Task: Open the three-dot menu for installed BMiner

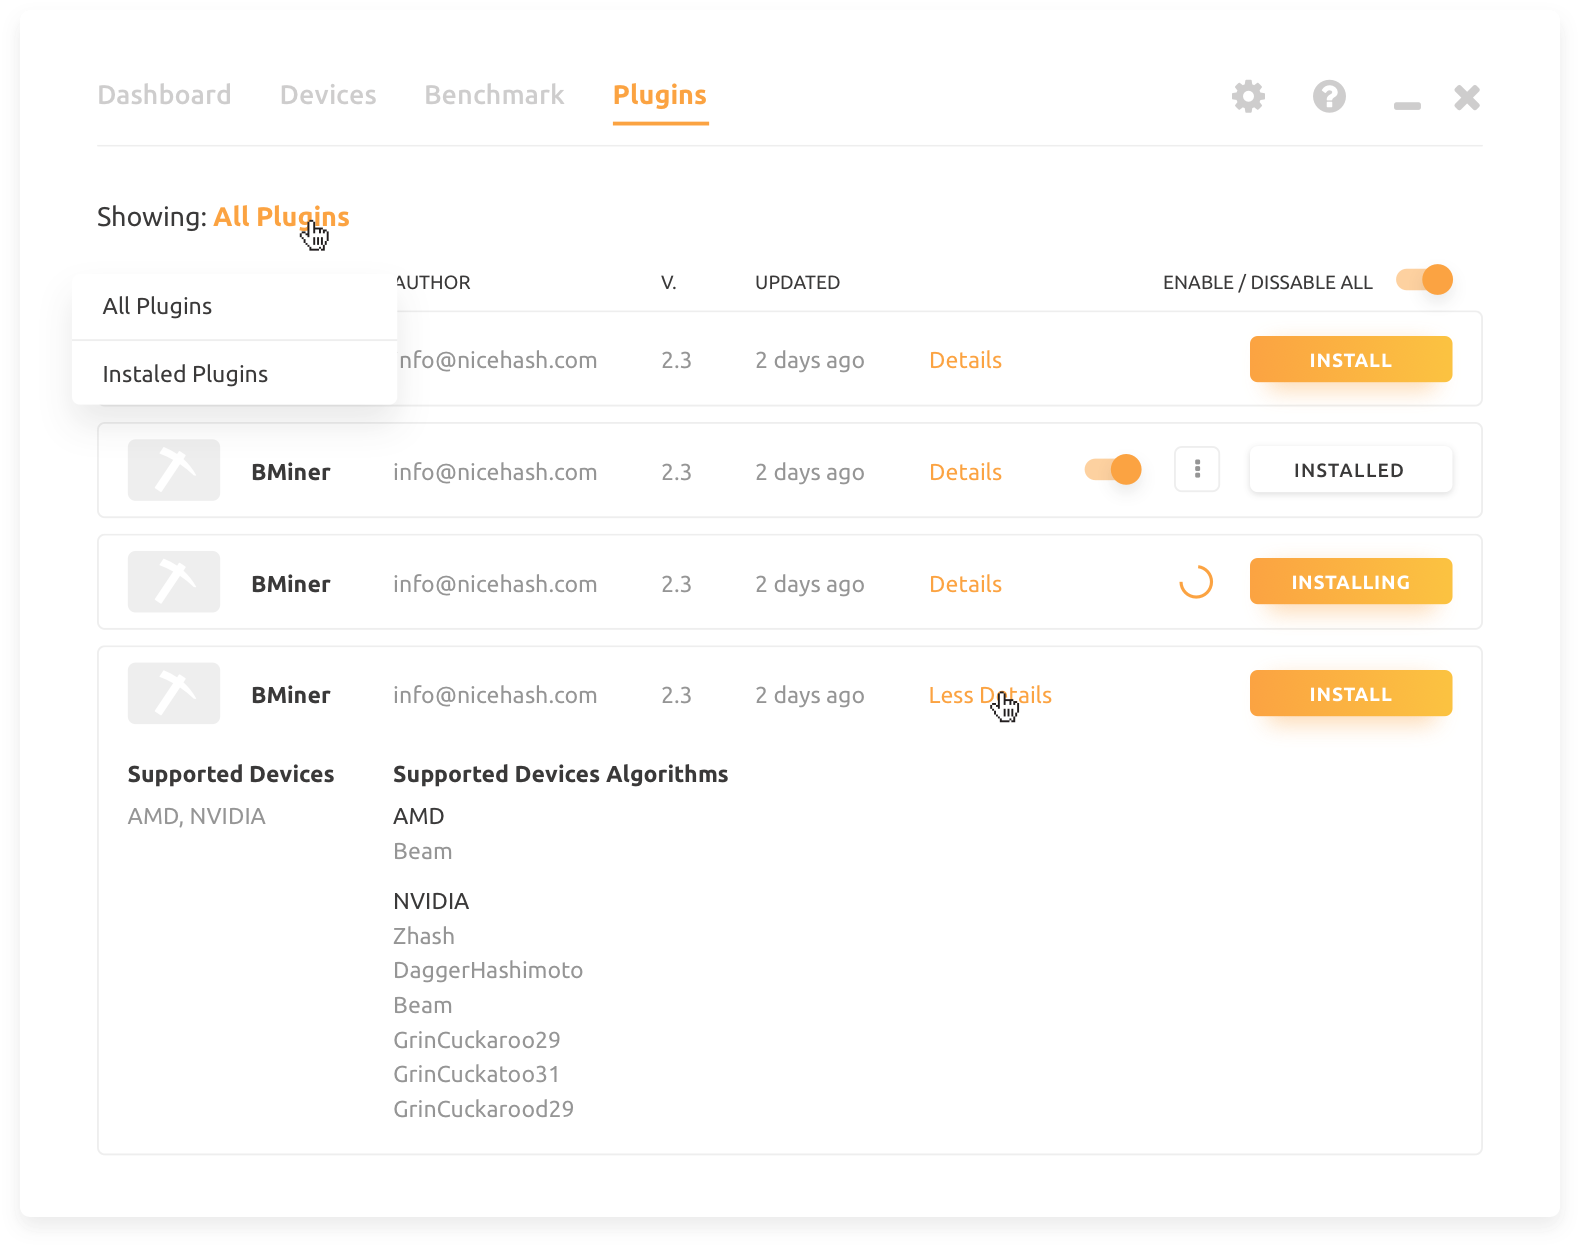Action: pos(1197,470)
